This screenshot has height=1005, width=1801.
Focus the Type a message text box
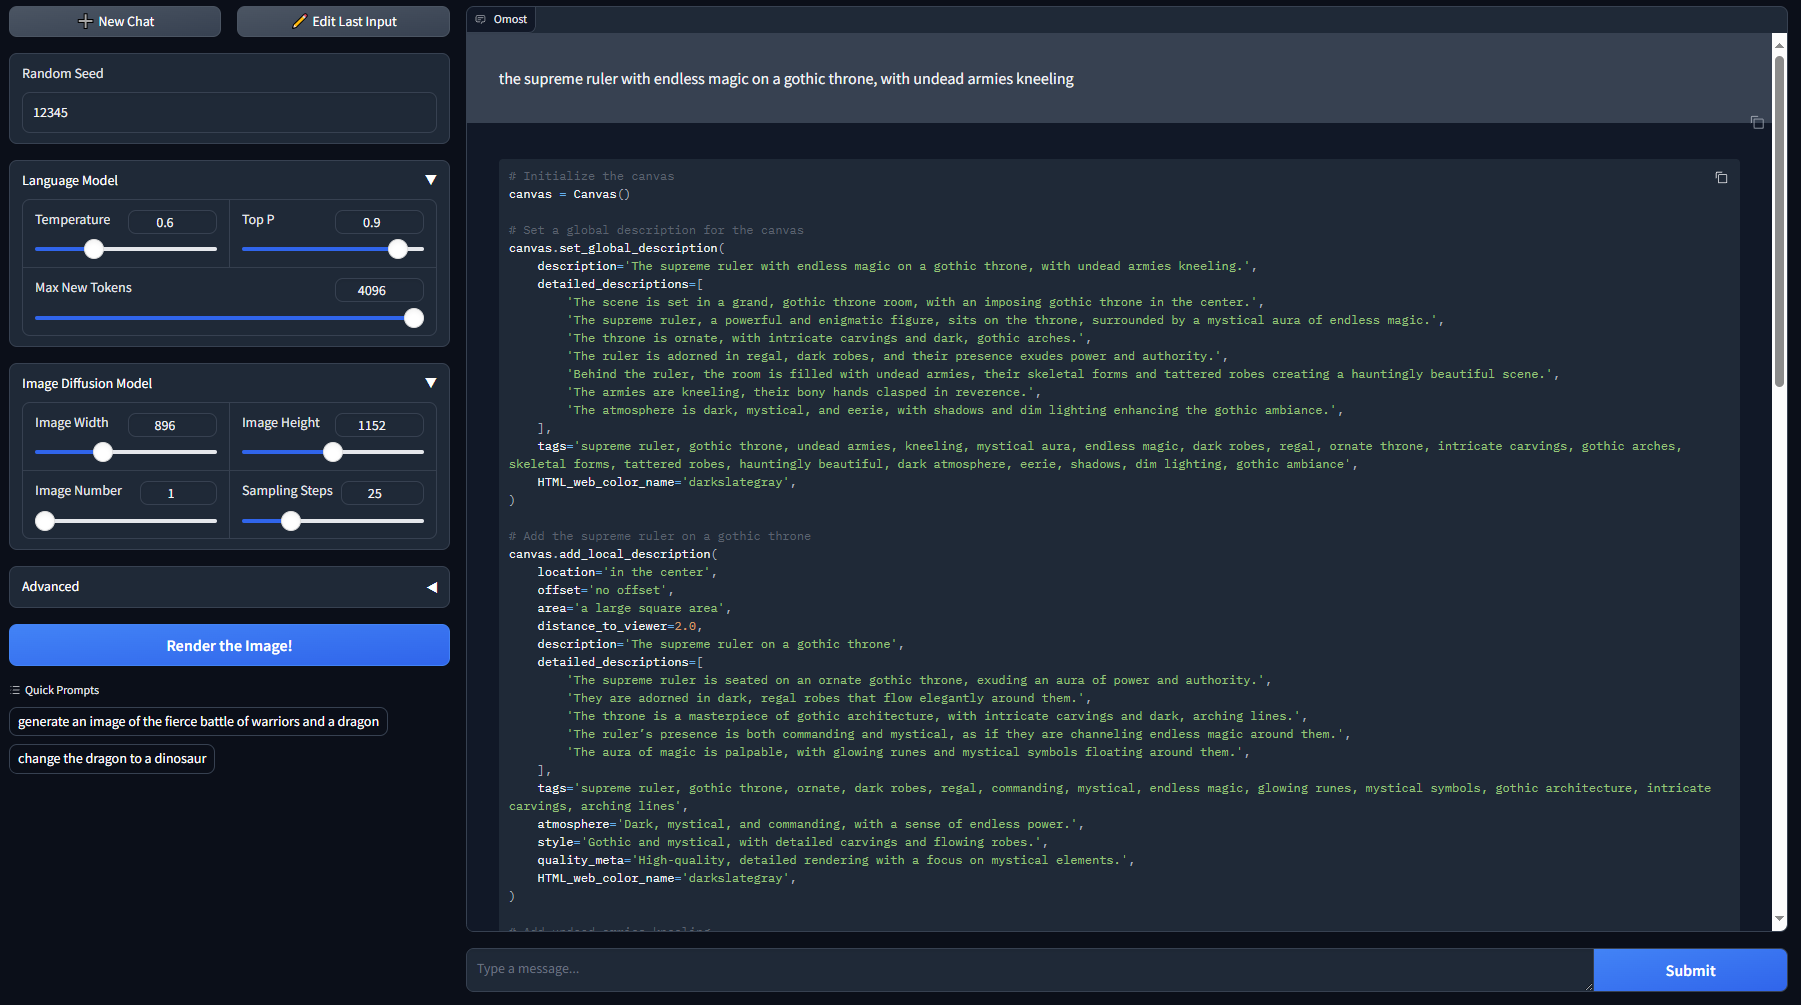coord(1029,969)
